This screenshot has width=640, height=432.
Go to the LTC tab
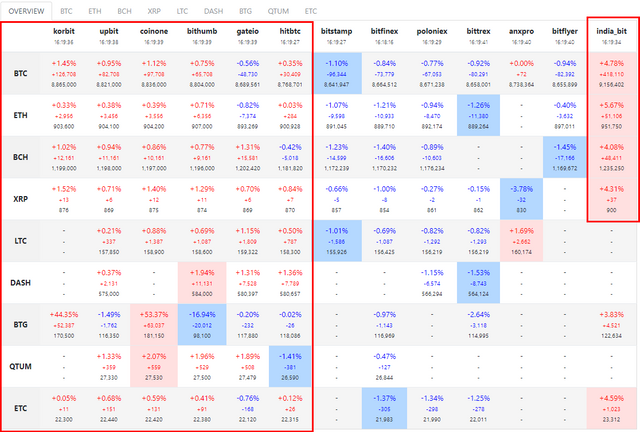pyautogui.click(x=182, y=11)
